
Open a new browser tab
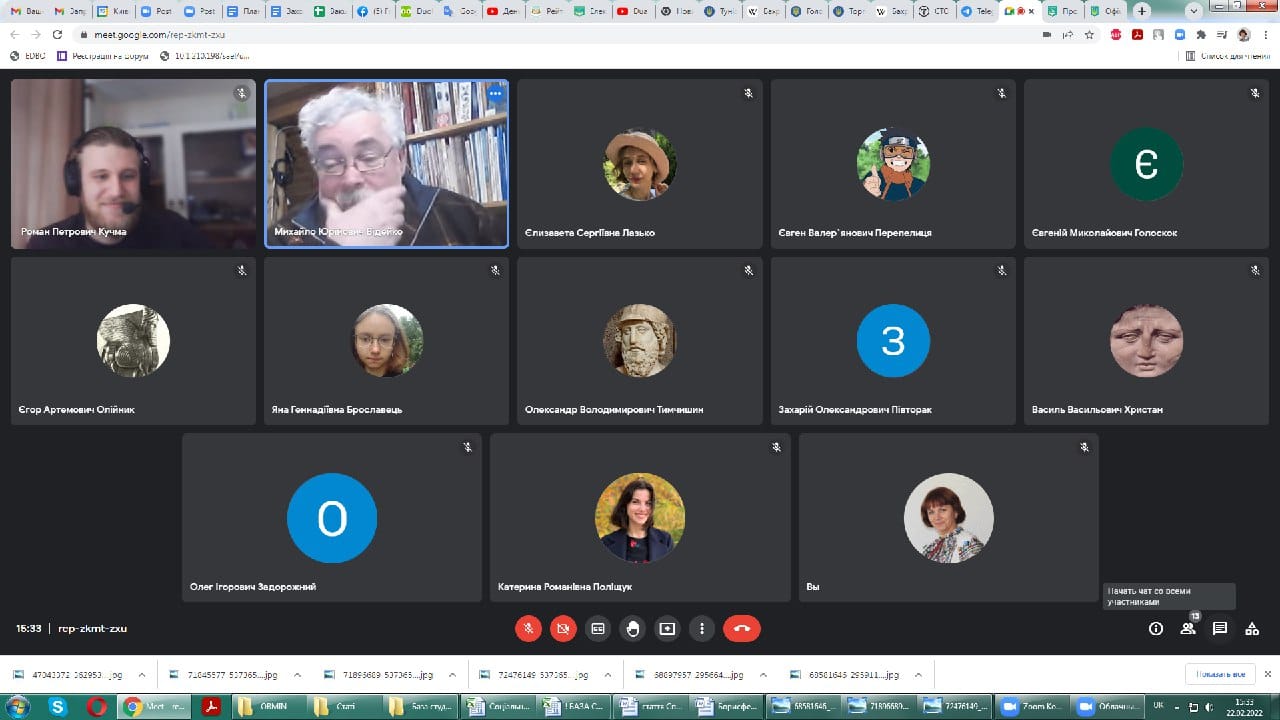(x=1141, y=12)
